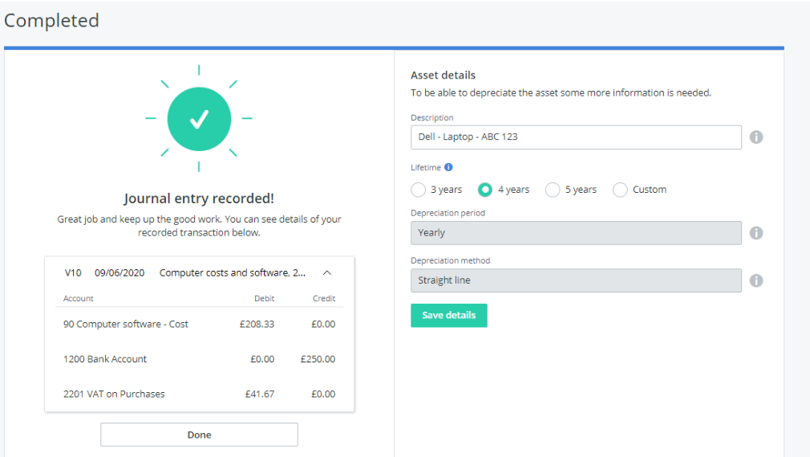Click the info icon beside Description field
810x457 pixels.
tap(756, 137)
